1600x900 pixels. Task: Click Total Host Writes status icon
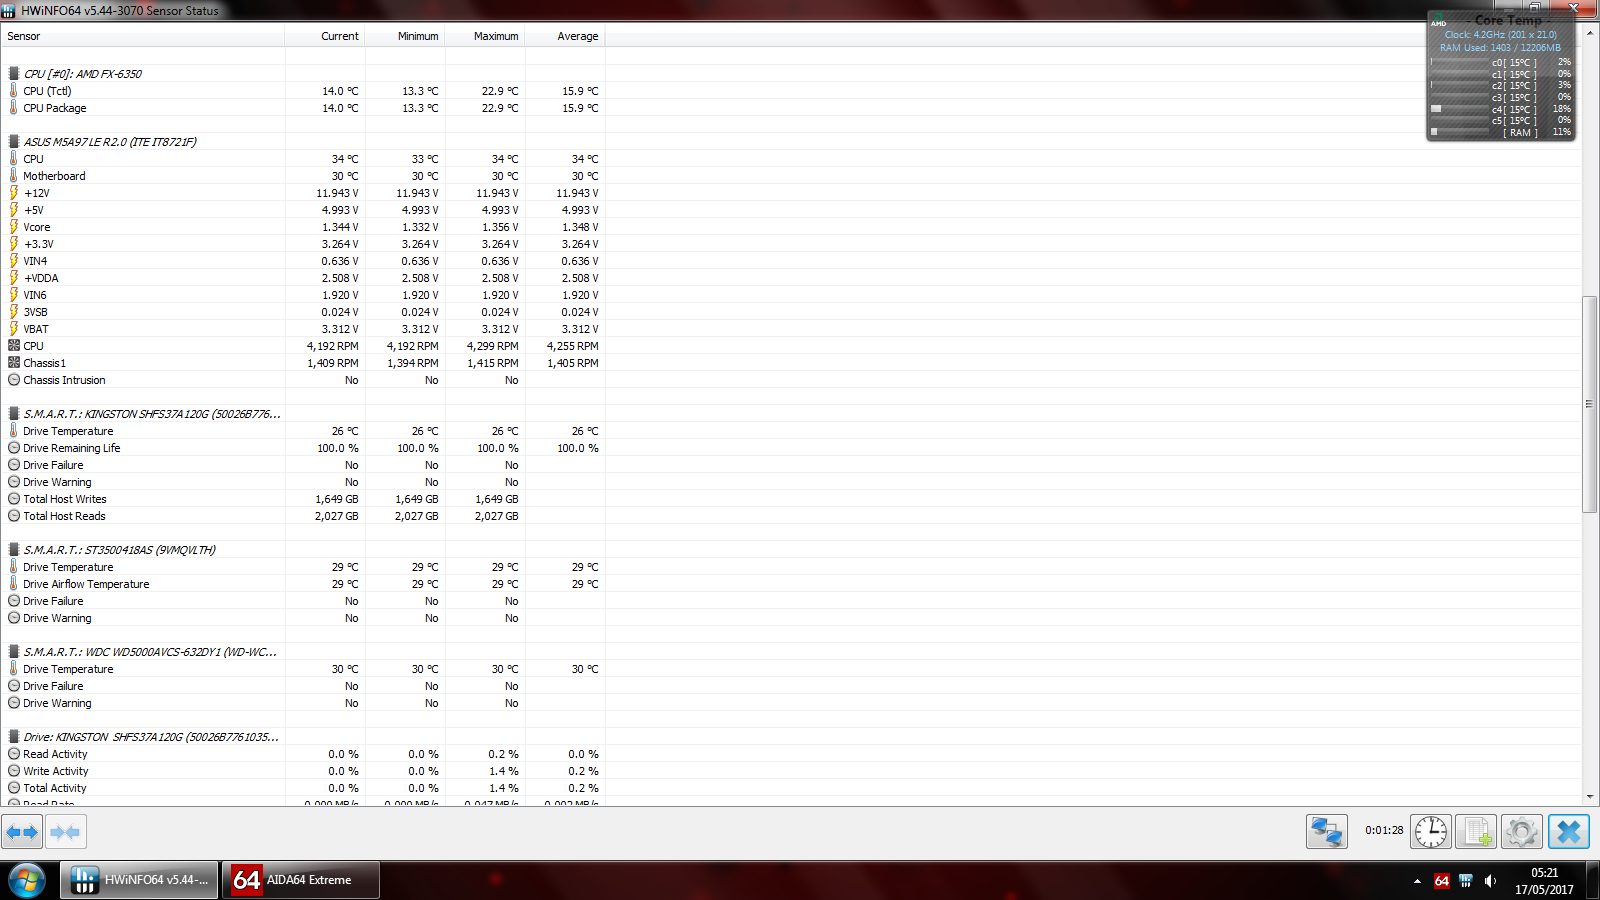14,499
